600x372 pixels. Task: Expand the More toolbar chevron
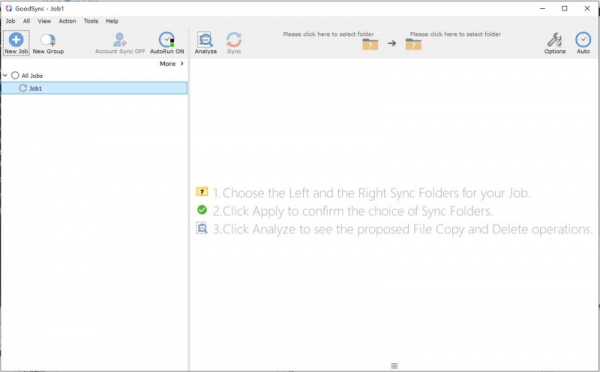[182, 64]
